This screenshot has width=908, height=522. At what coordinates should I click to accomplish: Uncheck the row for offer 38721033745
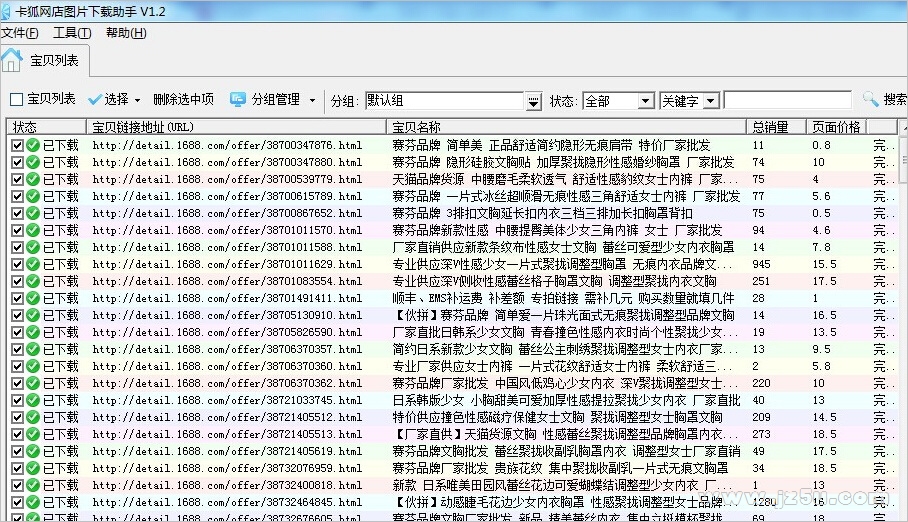[17, 400]
